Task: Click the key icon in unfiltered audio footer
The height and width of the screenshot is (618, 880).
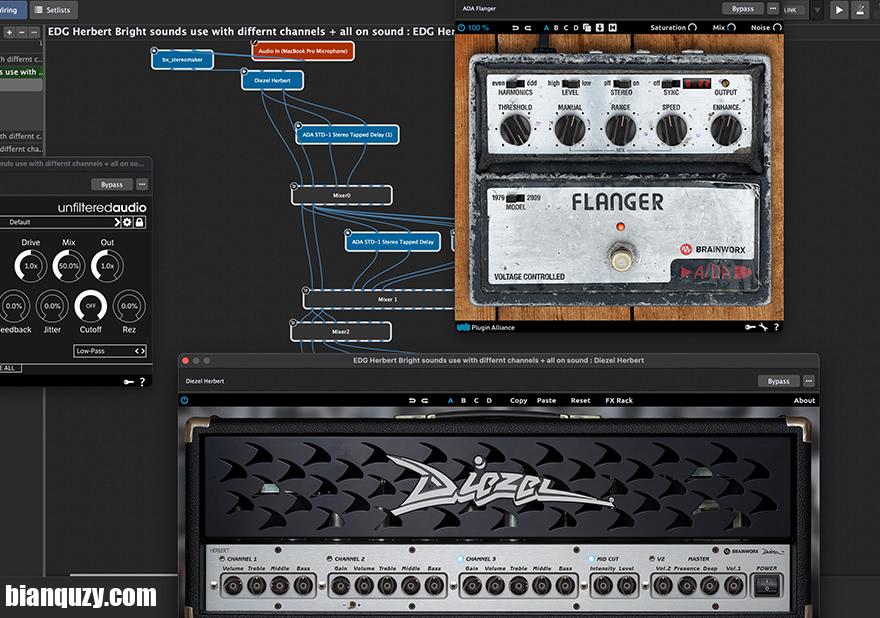Action: [x=129, y=382]
